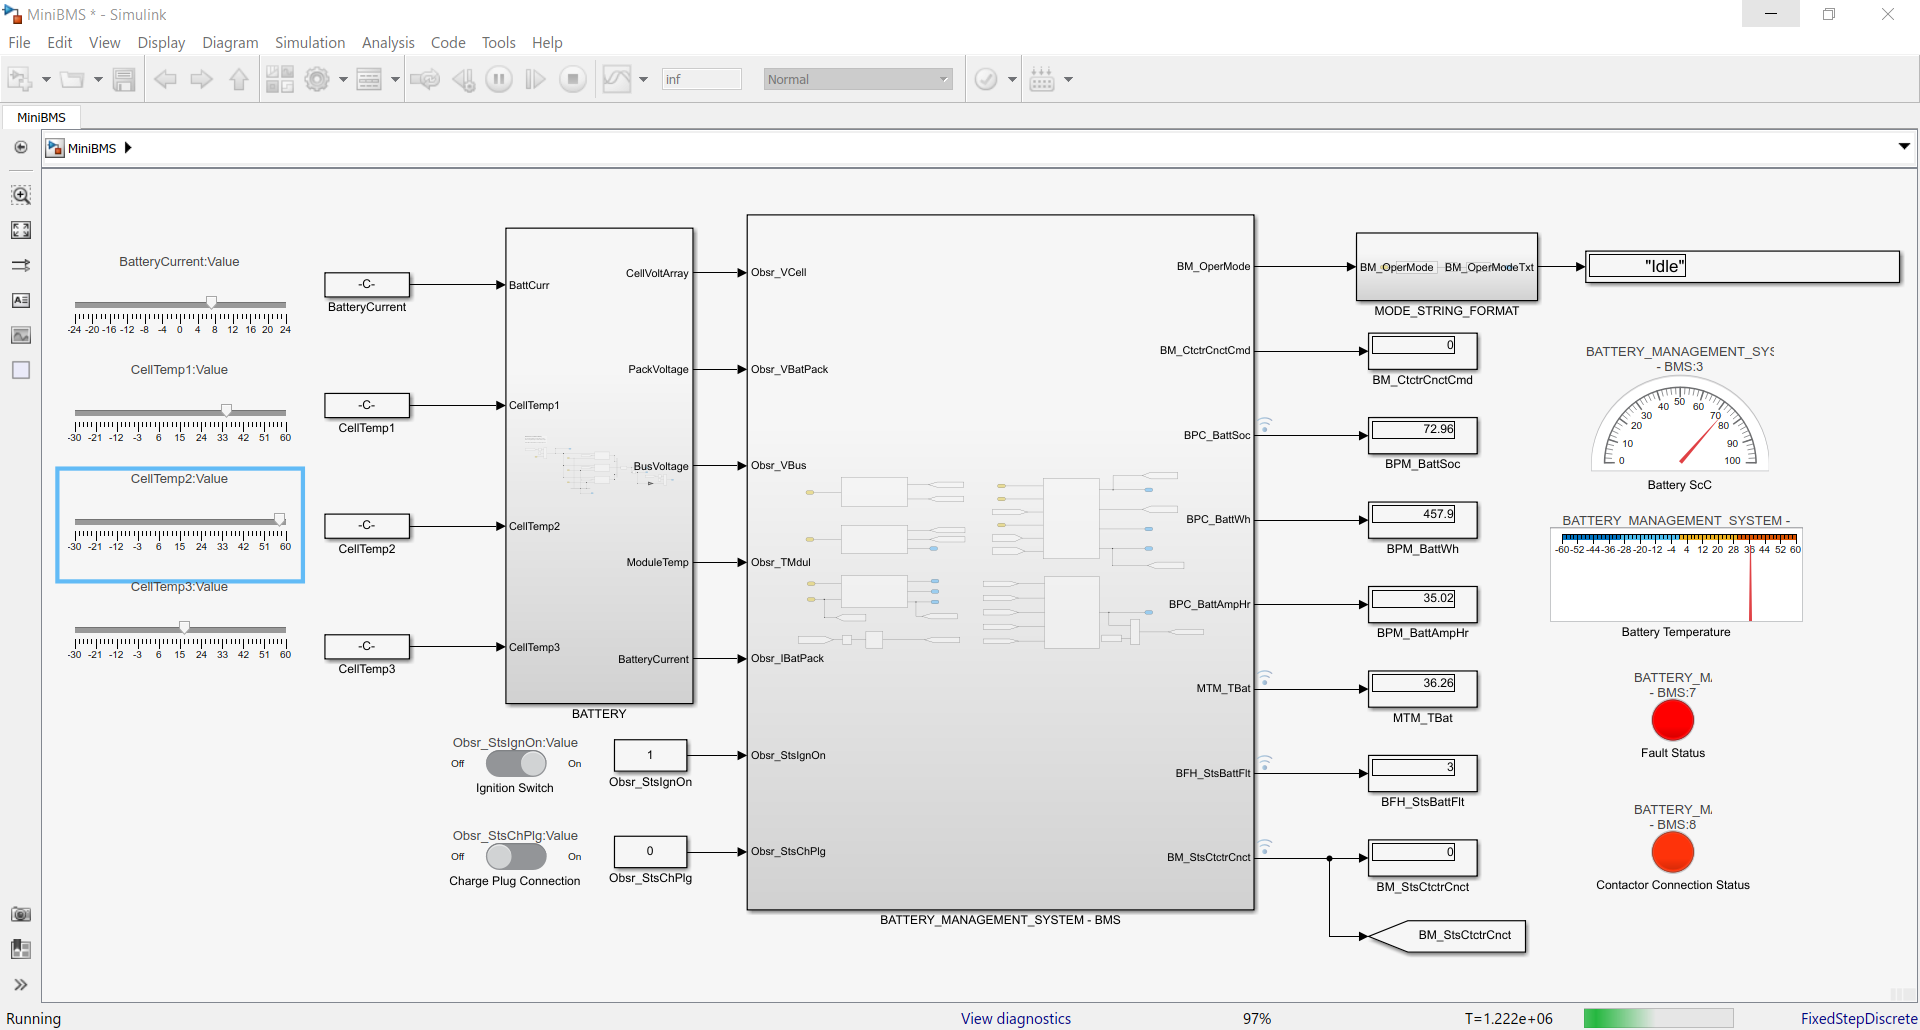Click the Update Diagram icon
This screenshot has height=1030, width=1920.
pos(425,79)
